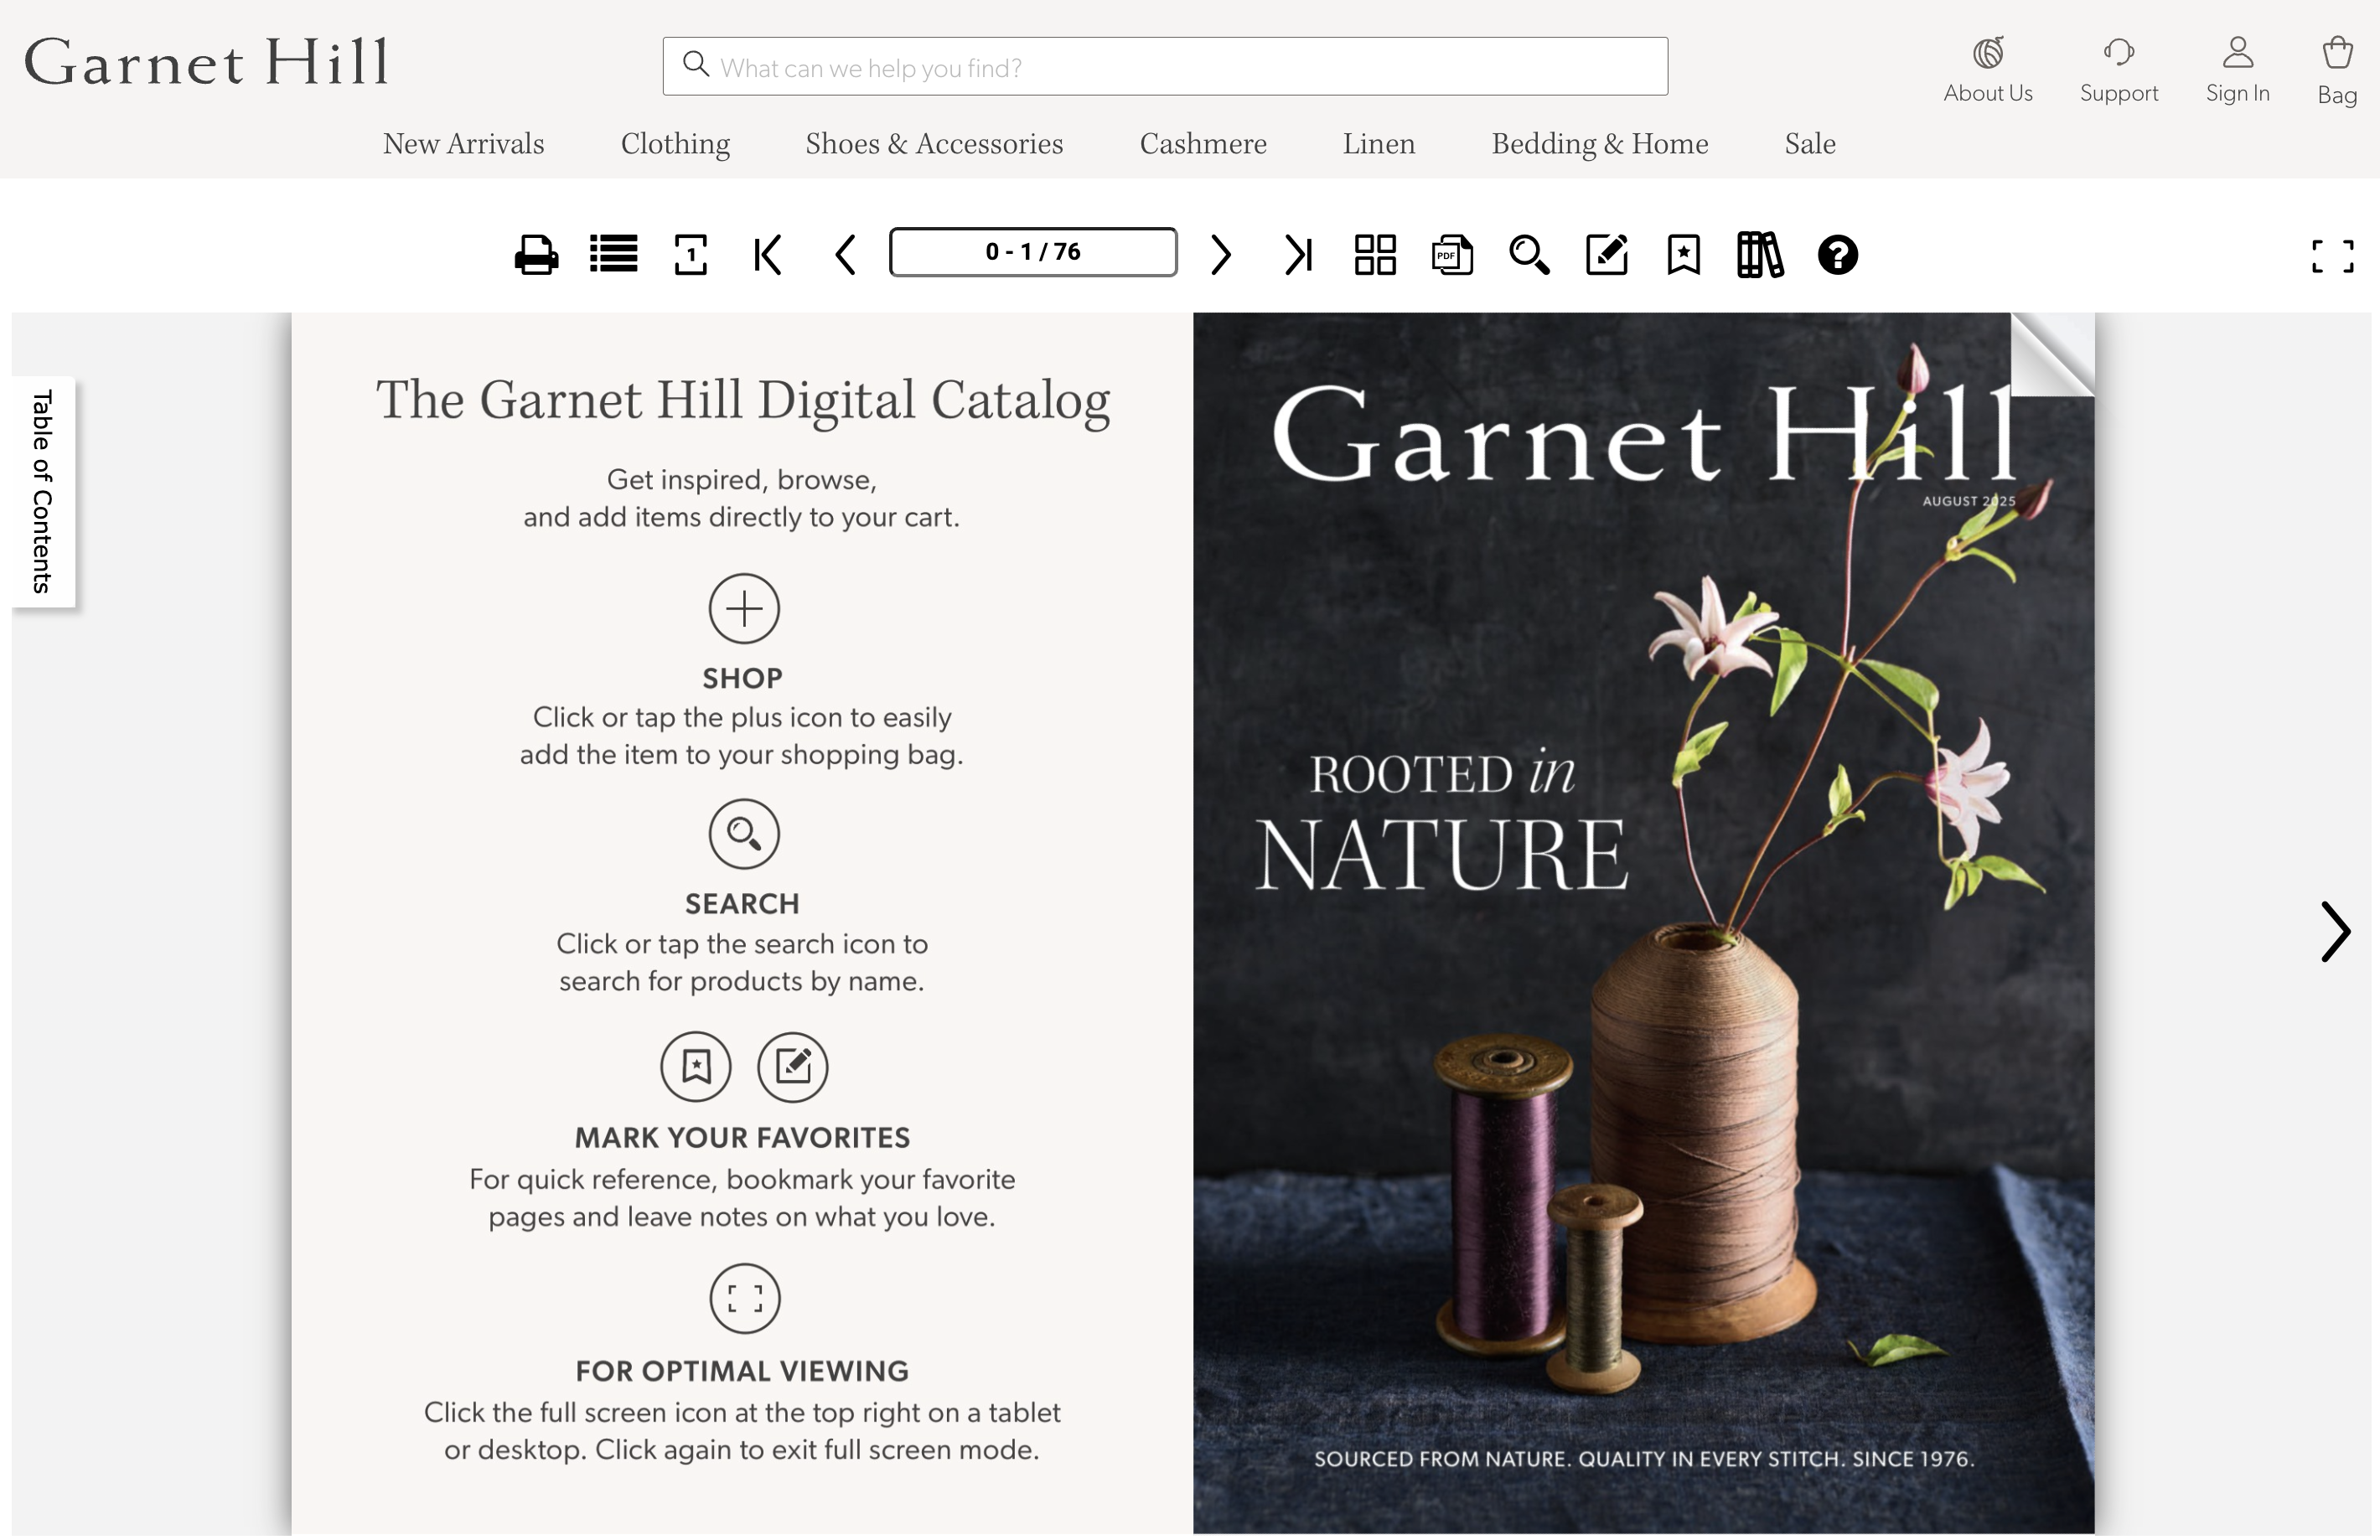
Task: Click the site search box
Action: [x=1165, y=67]
